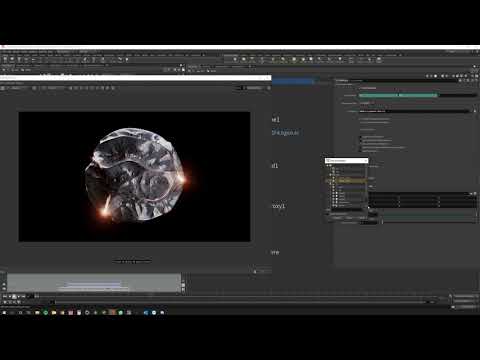Image resolution: width=480 pixels, height=360 pixels.
Task: Click the blue node label text in network view
Action: (285, 133)
